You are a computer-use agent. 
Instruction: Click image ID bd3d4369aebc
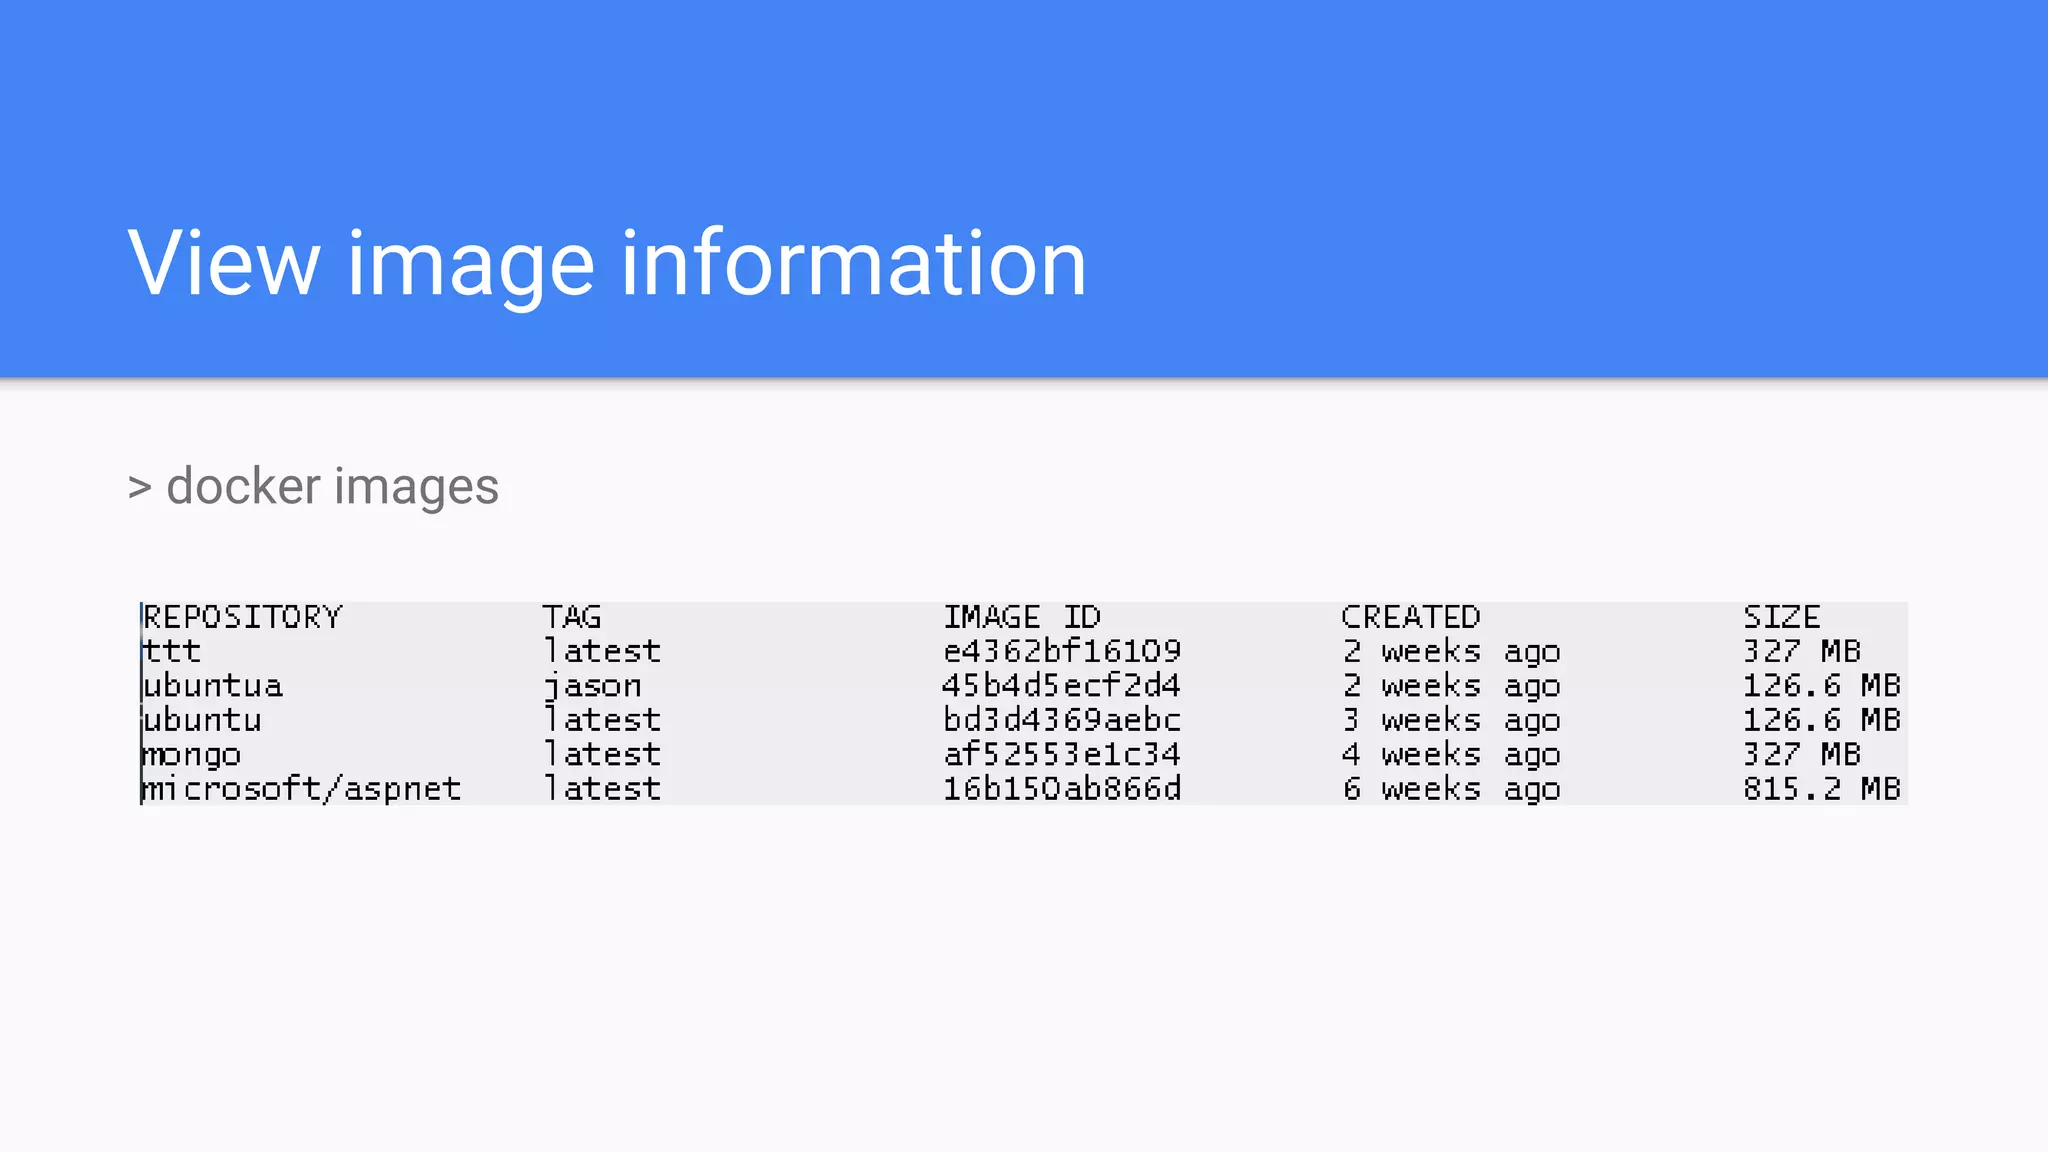[x=1062, y=720]
